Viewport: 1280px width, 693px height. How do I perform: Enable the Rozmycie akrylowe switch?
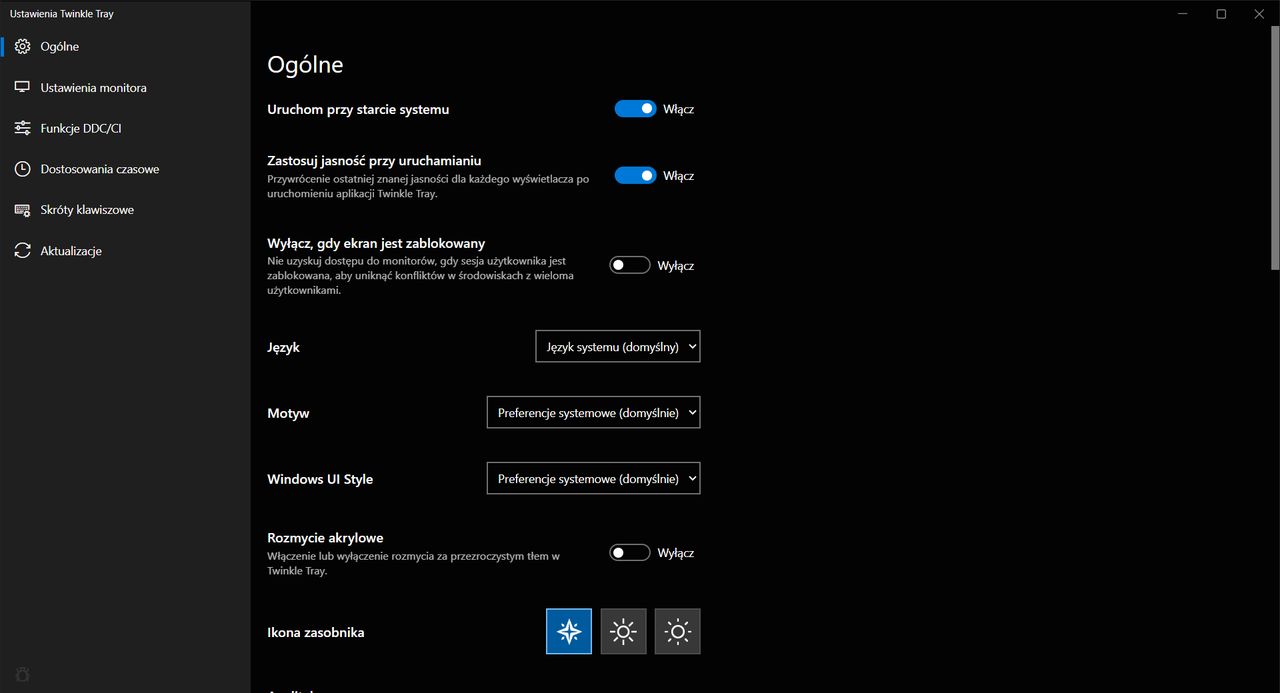[x=630, y=553]
